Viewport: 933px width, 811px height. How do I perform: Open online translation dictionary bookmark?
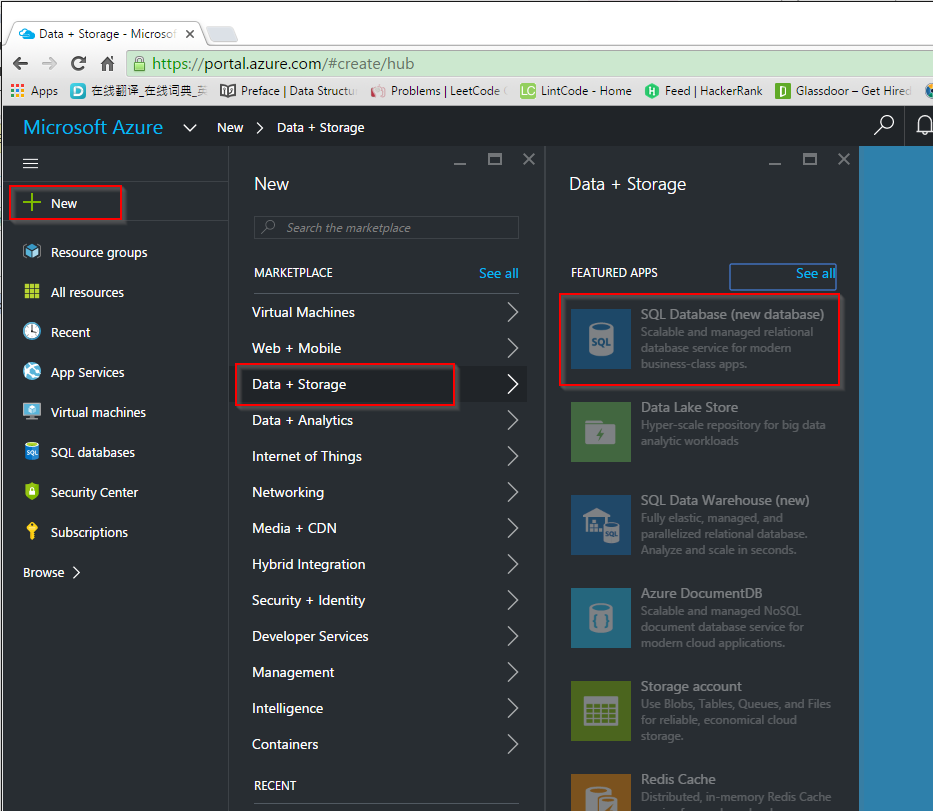coord(139,90)
